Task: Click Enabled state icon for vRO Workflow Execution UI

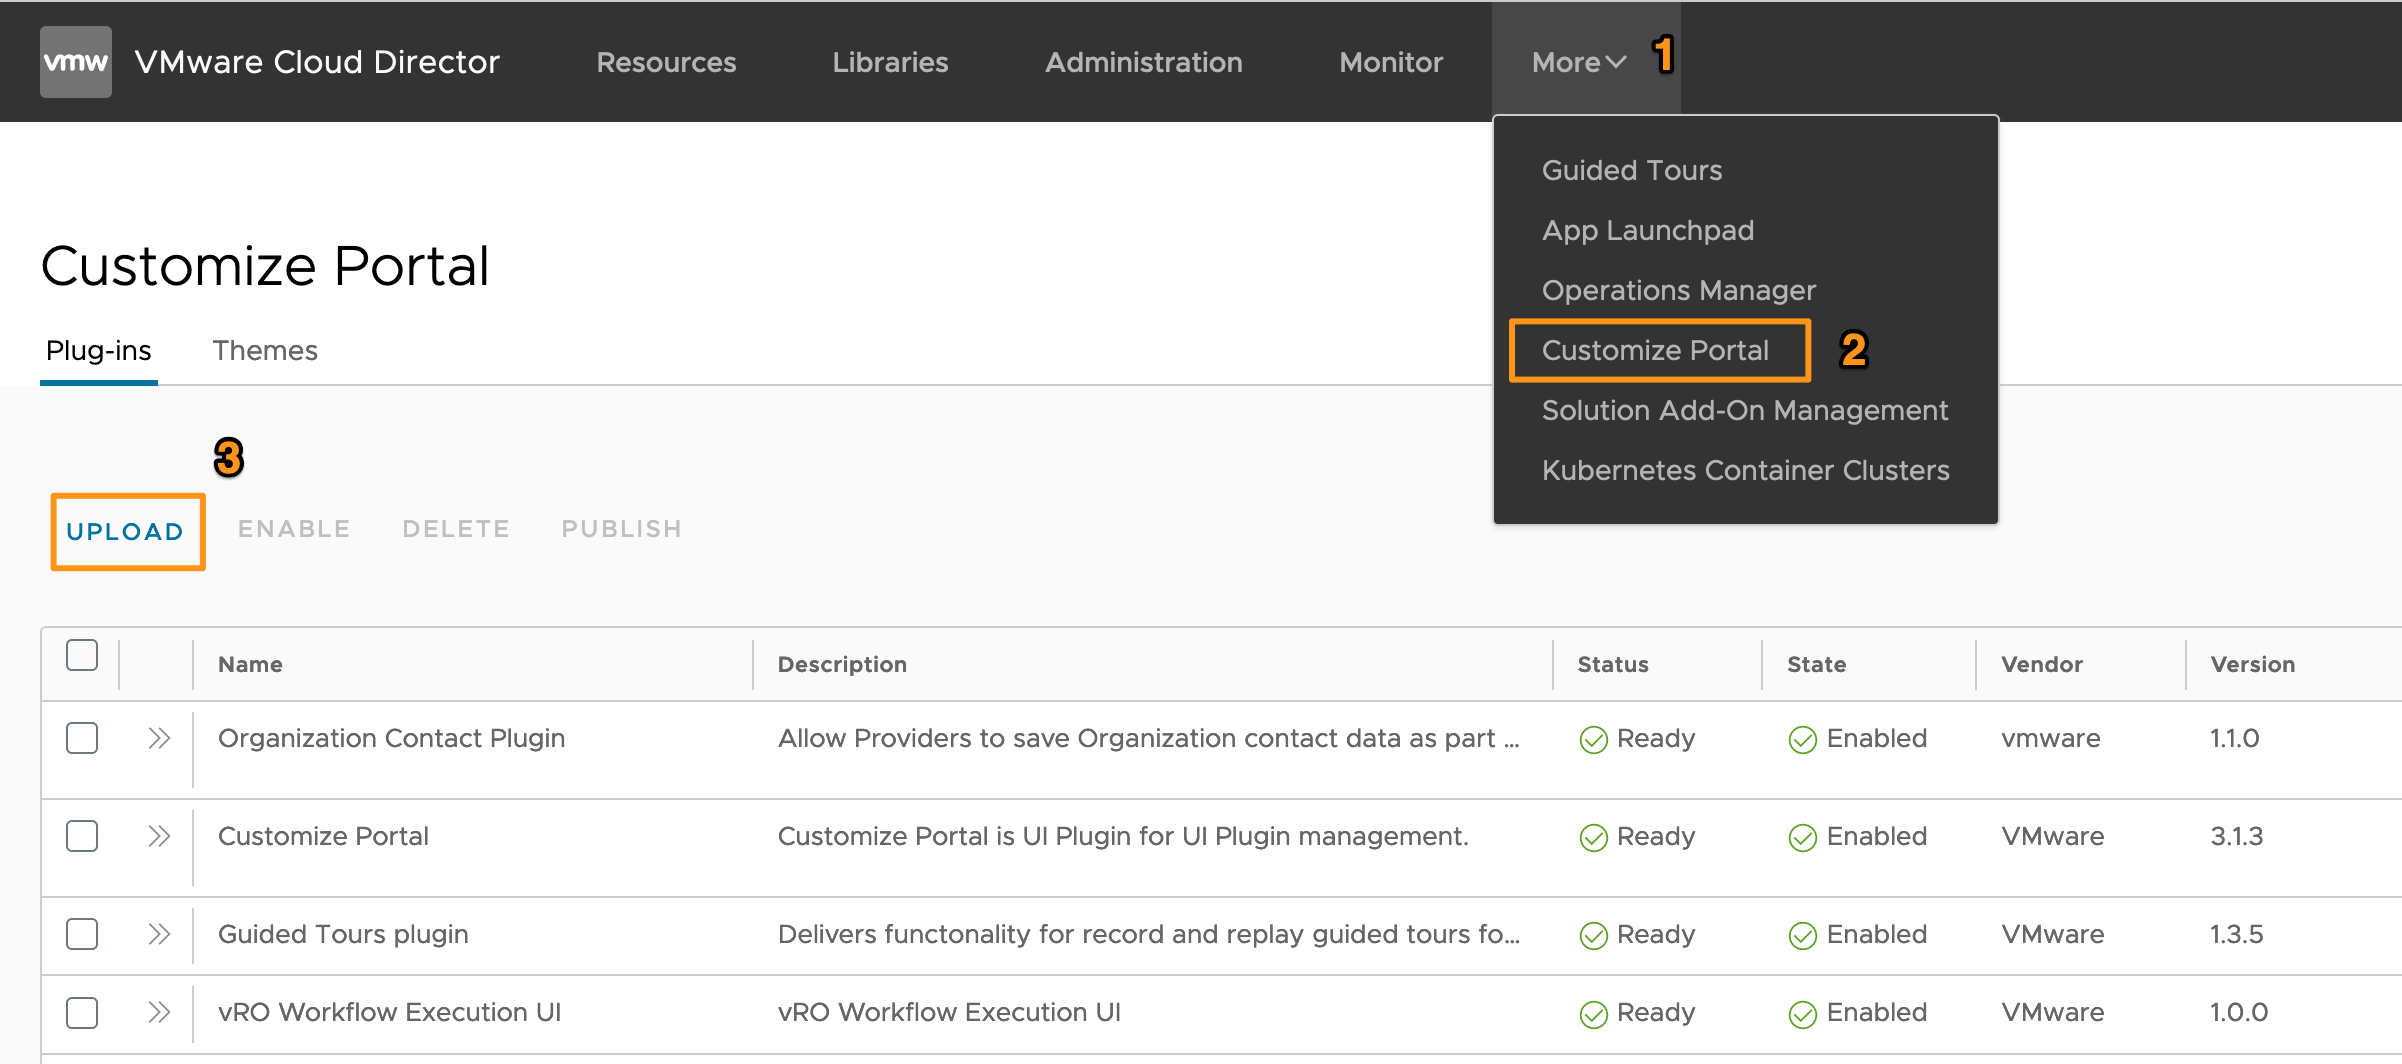Action: tap(1802, 1013)
